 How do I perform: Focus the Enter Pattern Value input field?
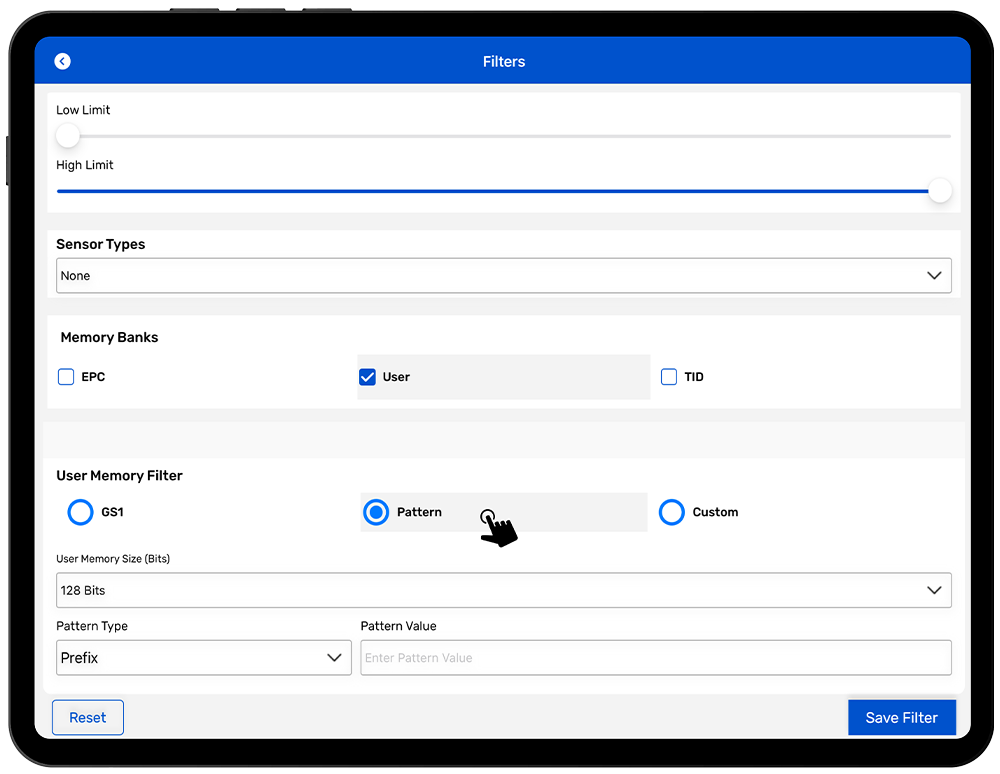click(655, 658)
